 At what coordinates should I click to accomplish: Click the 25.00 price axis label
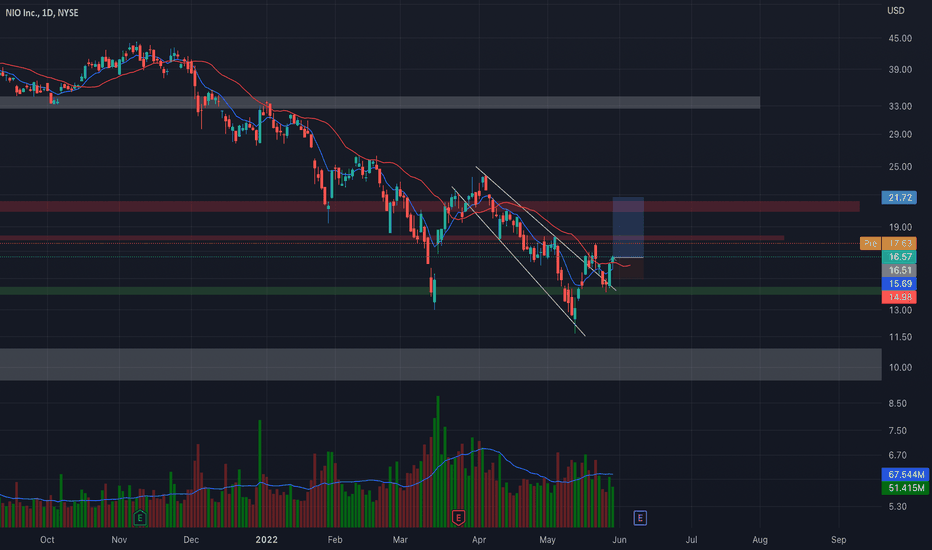(x=900, y=166)
